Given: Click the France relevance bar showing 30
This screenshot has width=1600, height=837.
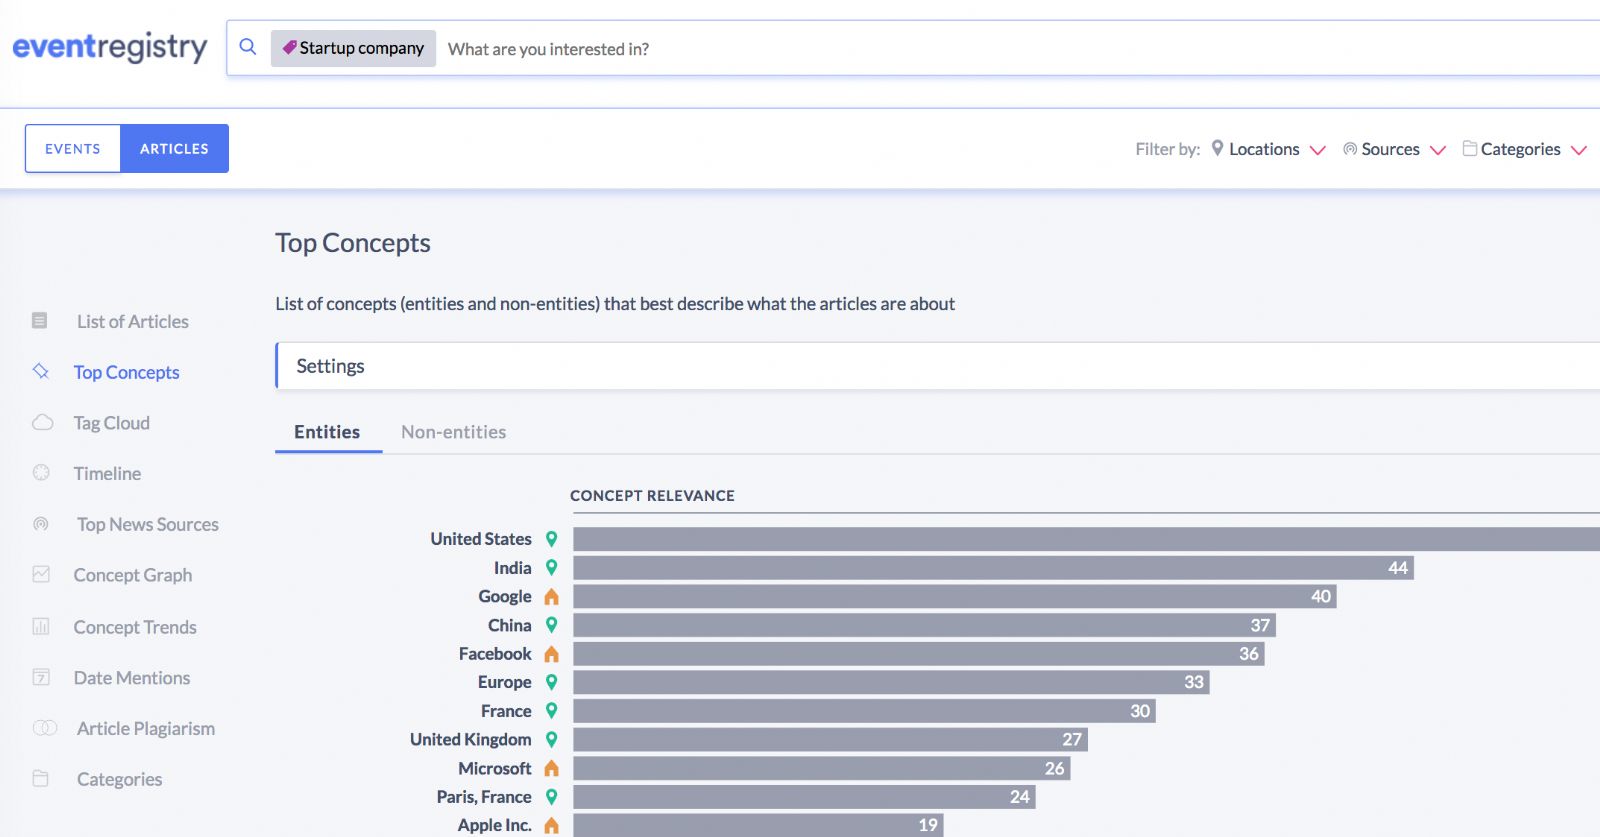Looking at the screenshot, I should pos(865,711).
